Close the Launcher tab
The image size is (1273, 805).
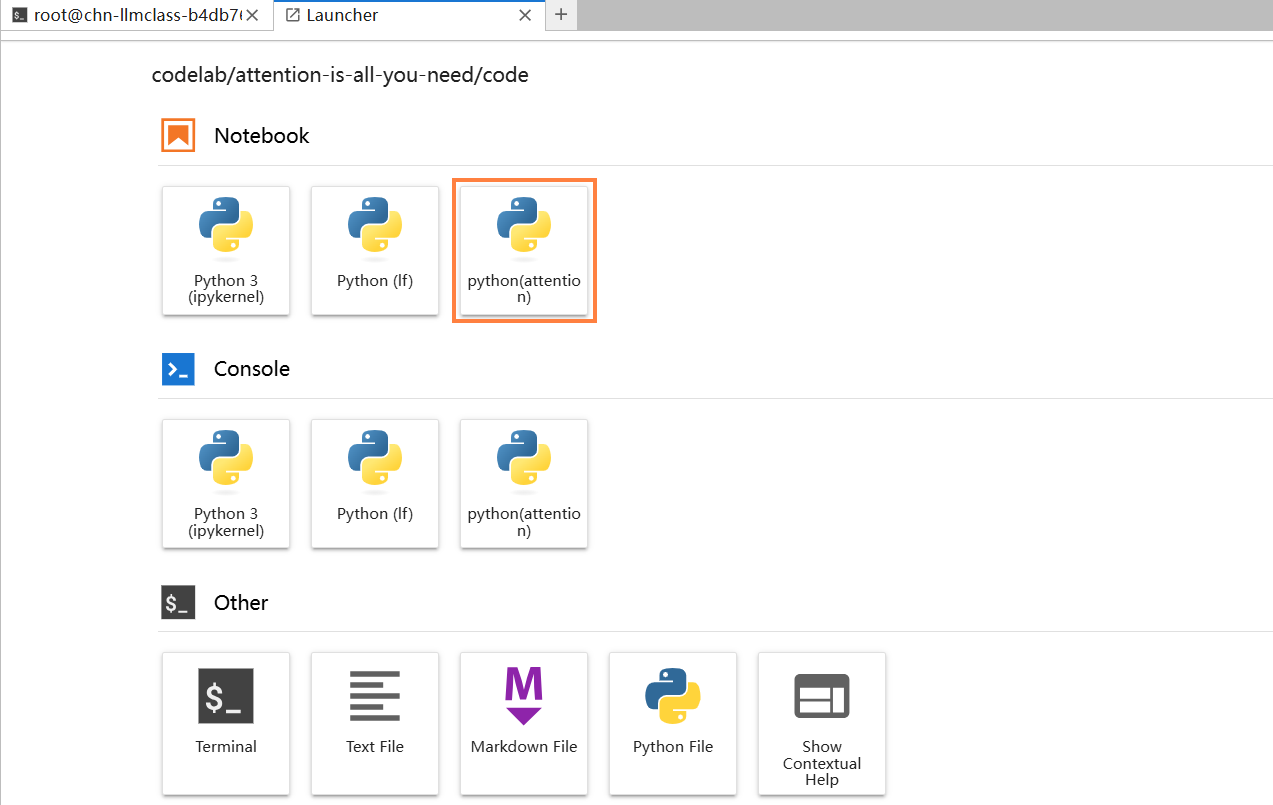525,16
